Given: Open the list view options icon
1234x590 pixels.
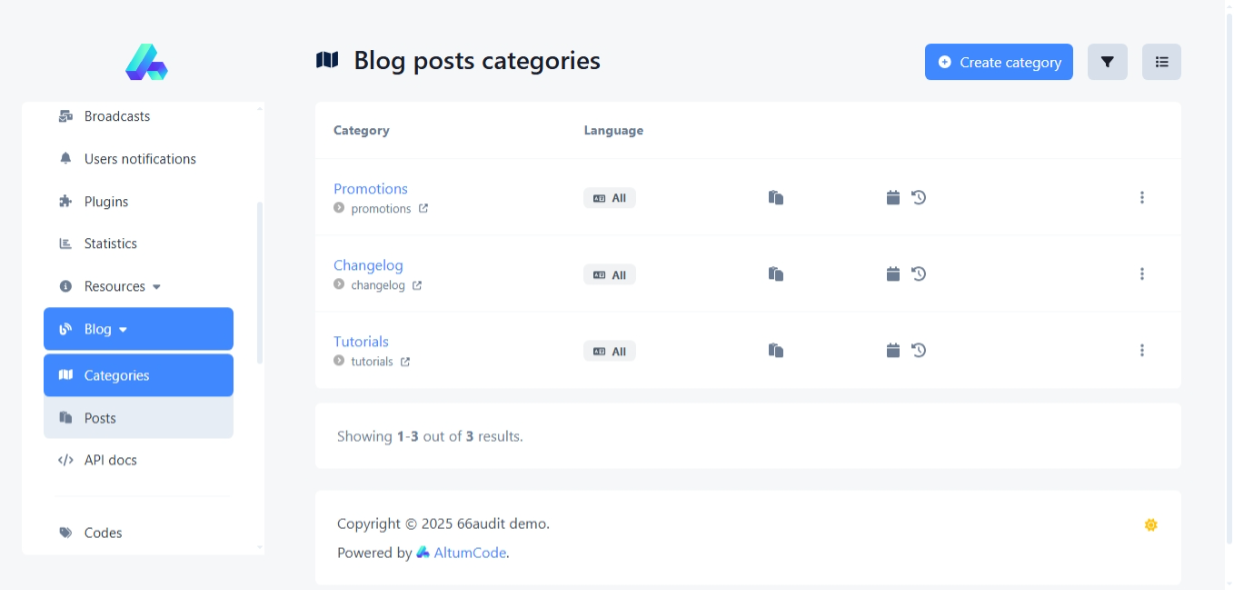Looking at the screenshot, I should 1161,62.
